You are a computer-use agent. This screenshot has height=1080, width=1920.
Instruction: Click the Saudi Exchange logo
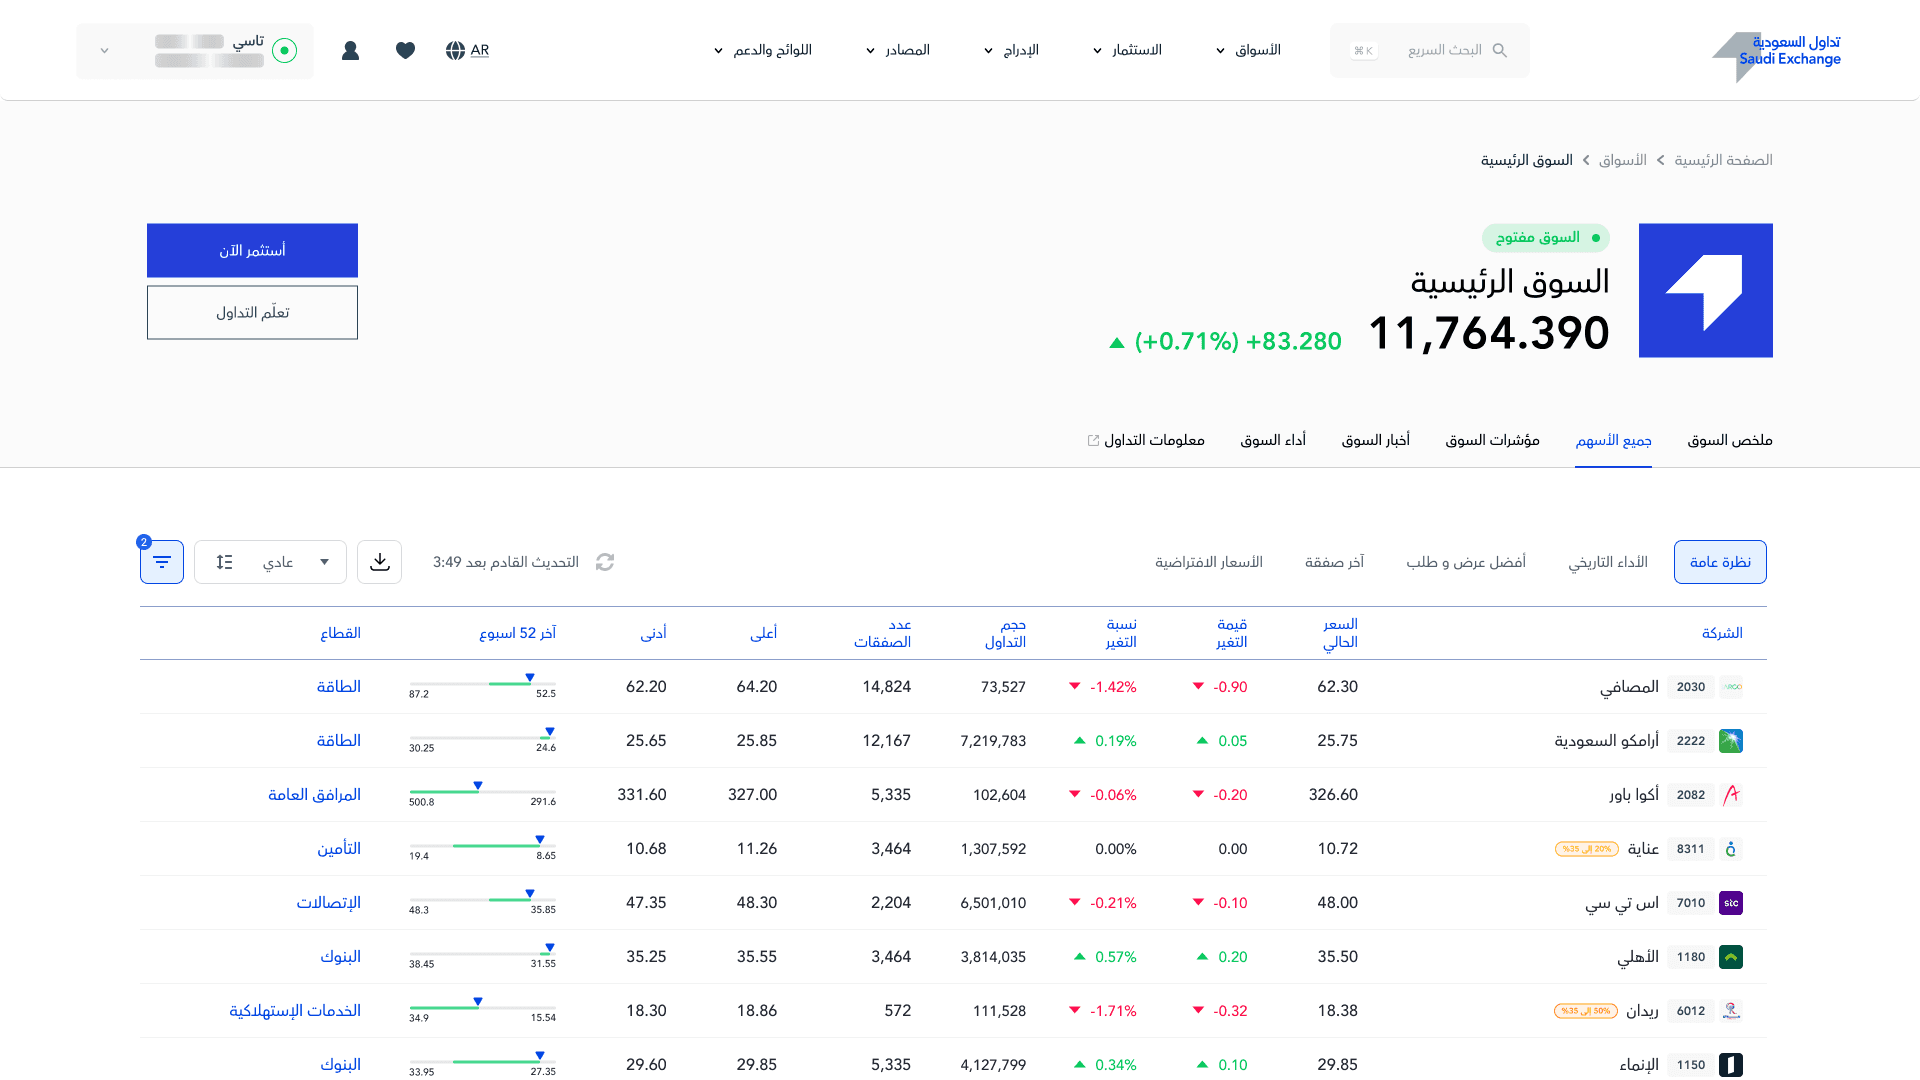(1776, 52)
